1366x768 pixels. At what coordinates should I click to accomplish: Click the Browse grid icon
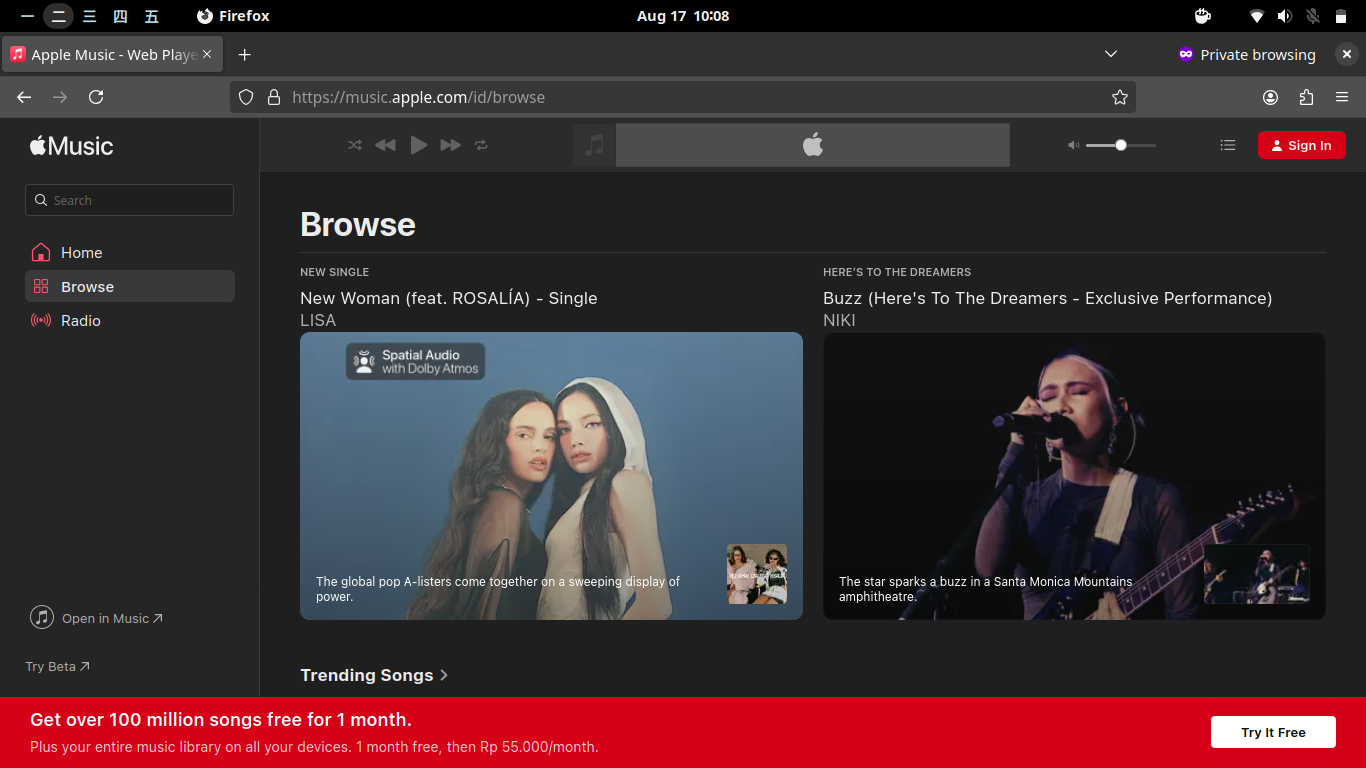click(x=41, y=287)
